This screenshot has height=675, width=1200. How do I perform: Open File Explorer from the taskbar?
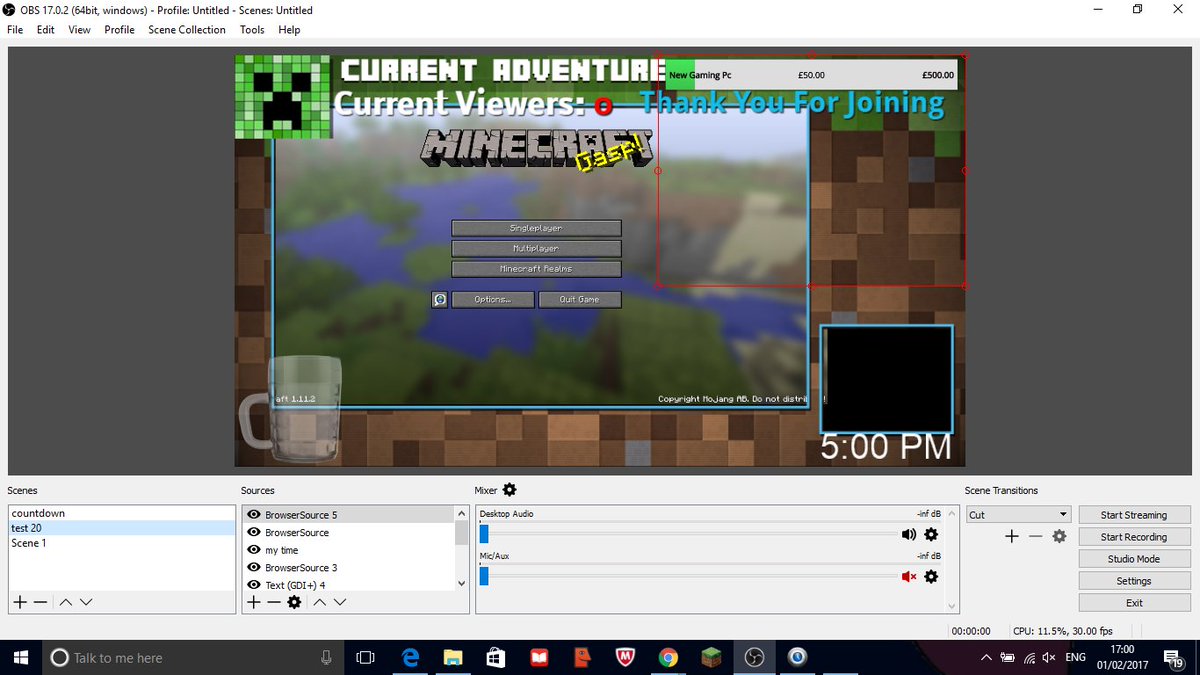pyautogui.click(x=453, y=657)
